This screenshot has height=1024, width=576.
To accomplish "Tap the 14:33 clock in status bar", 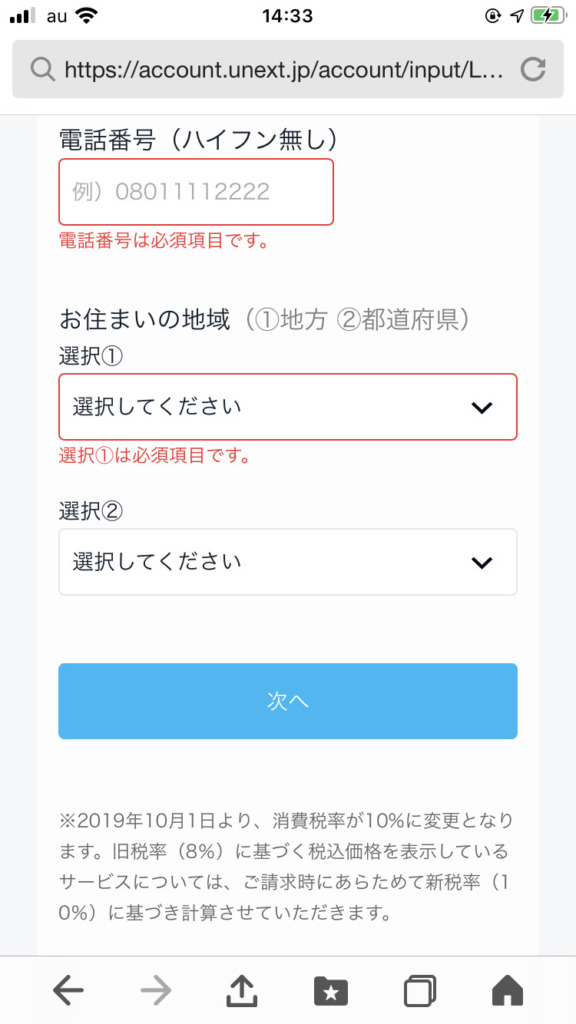I will coord(287,16).
